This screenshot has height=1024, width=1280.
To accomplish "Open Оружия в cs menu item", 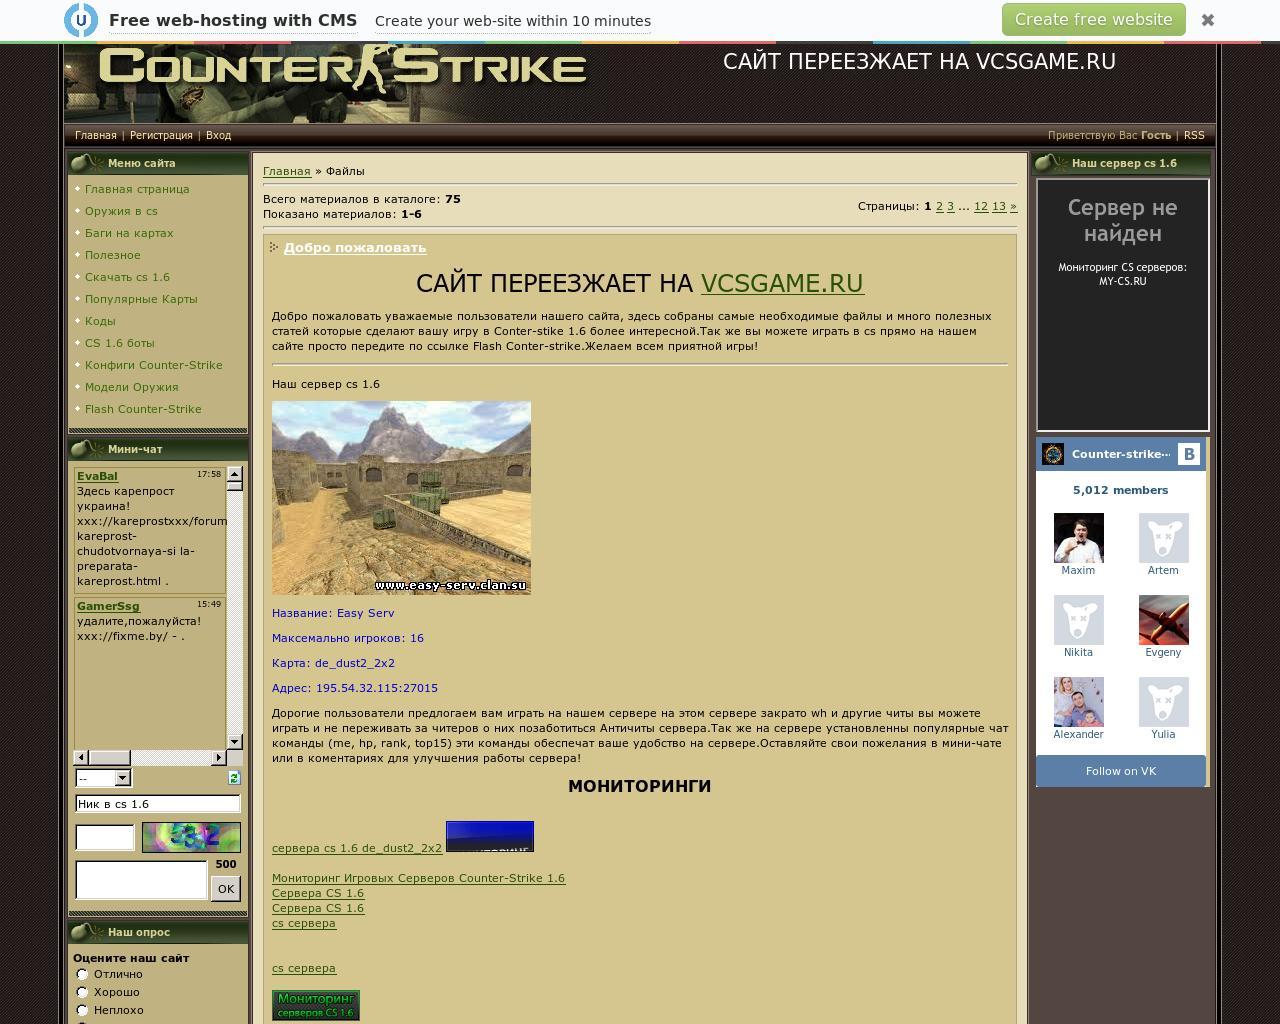I will pos(121,211).
